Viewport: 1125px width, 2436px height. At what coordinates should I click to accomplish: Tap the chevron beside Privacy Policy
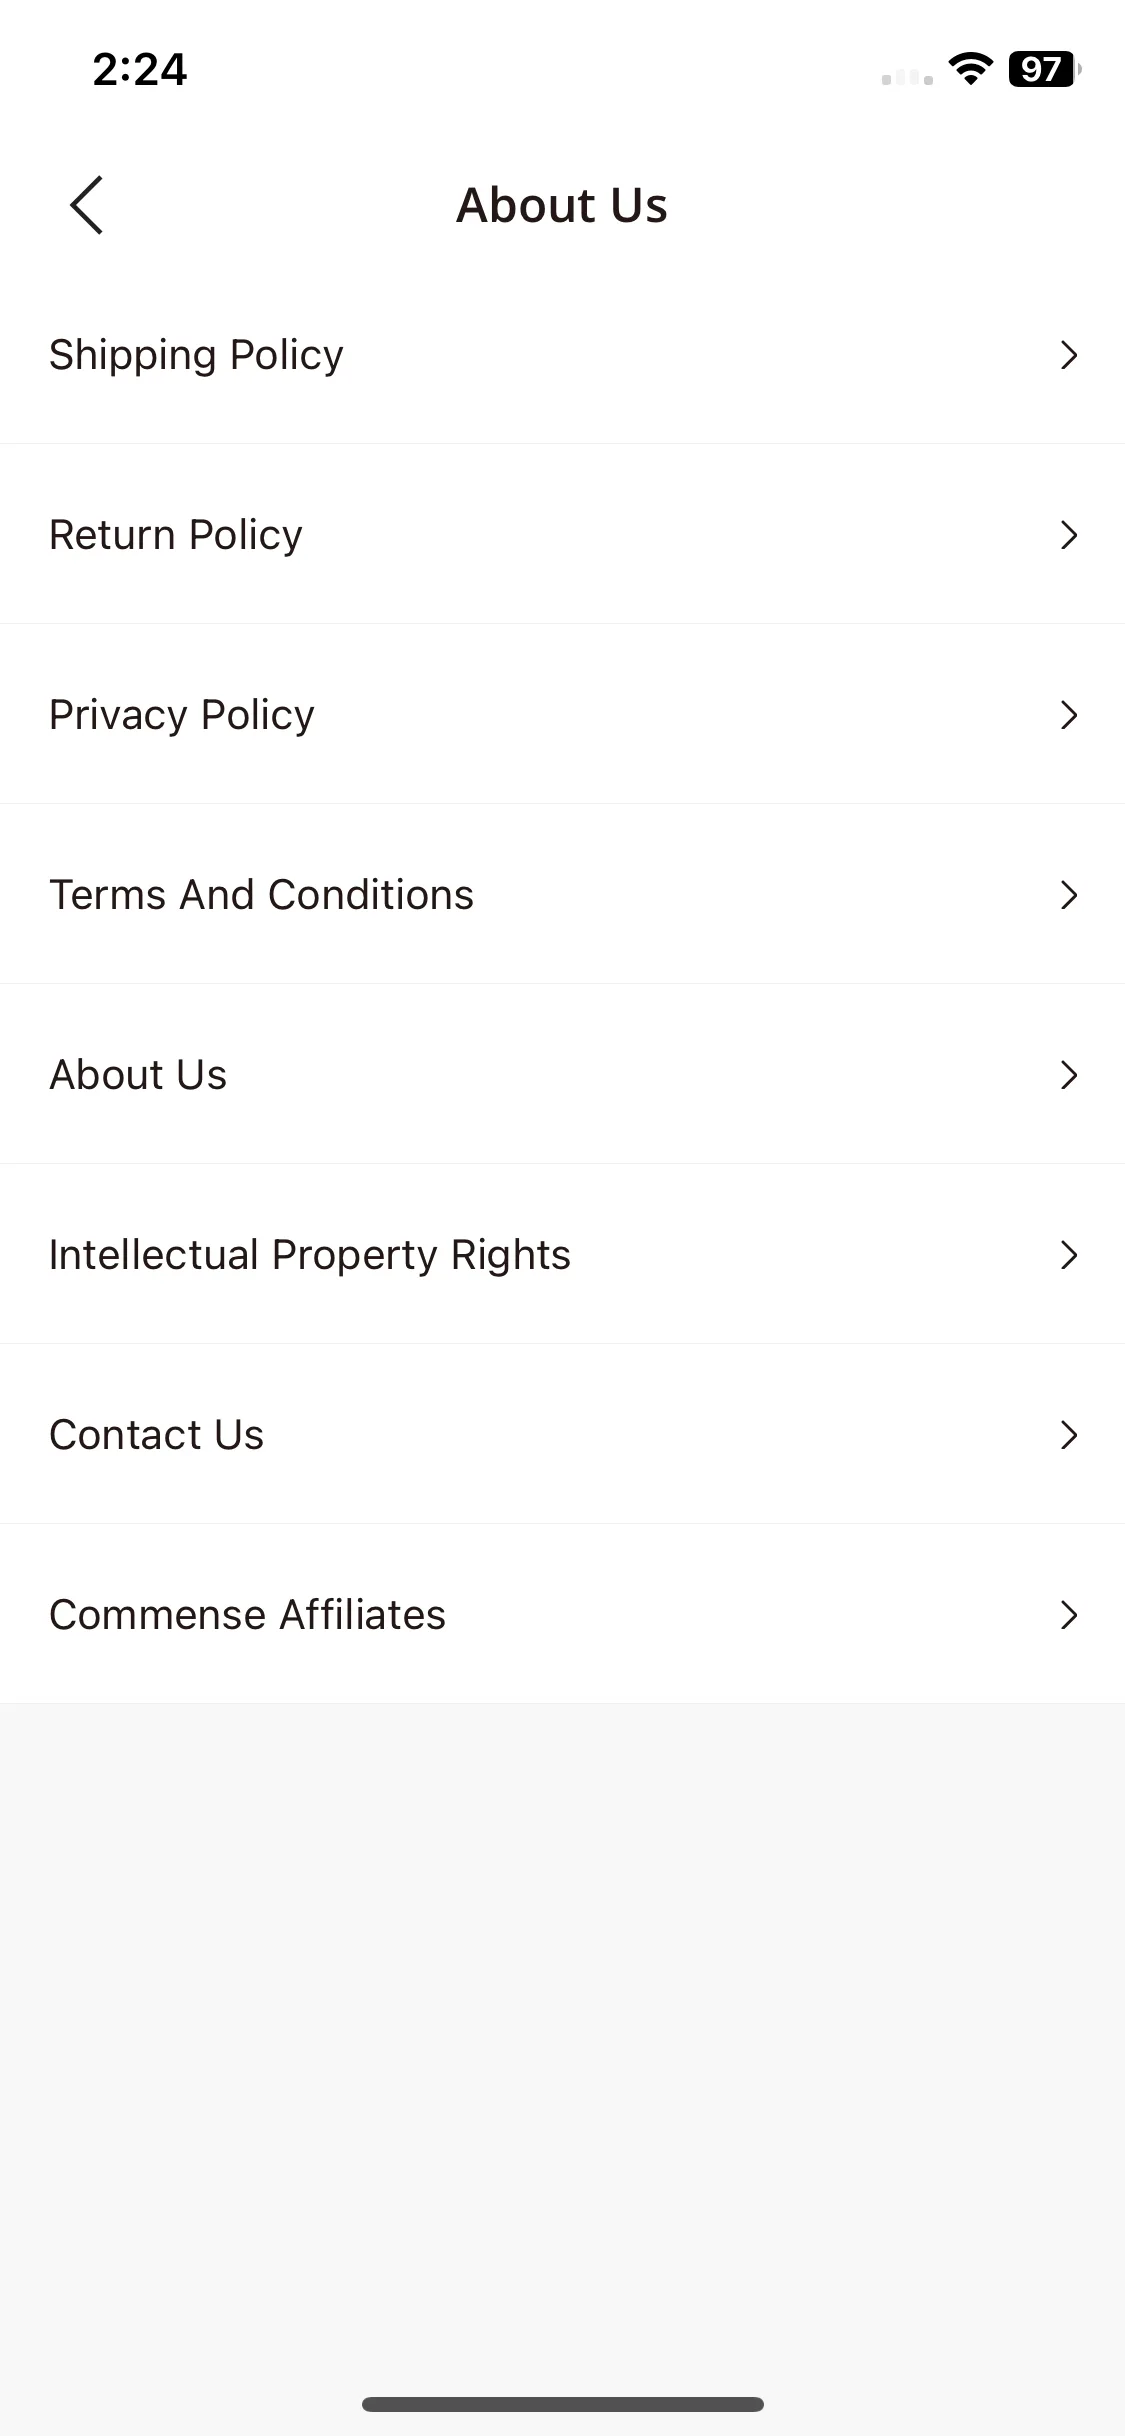(1069, 715)
